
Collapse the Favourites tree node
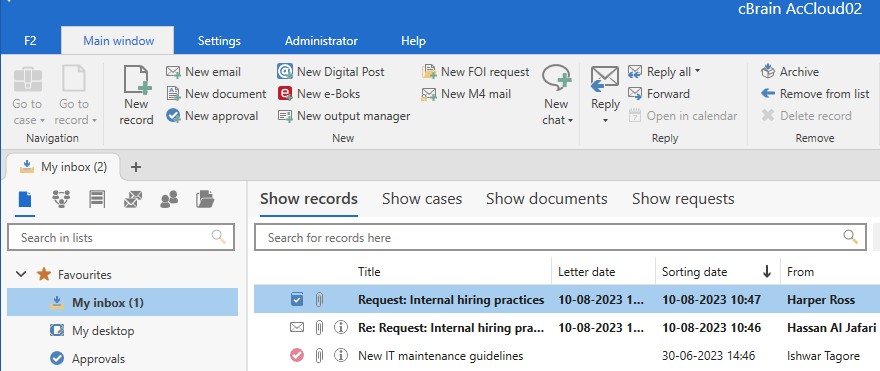(x=21, y=274)
